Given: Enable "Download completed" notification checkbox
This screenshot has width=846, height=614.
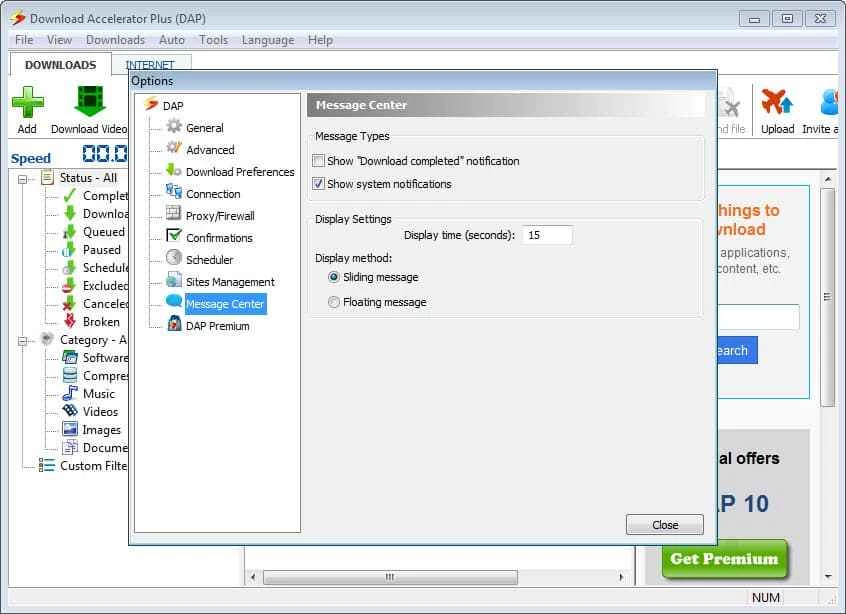Looking at the screenshot, I should coord(319,161).
